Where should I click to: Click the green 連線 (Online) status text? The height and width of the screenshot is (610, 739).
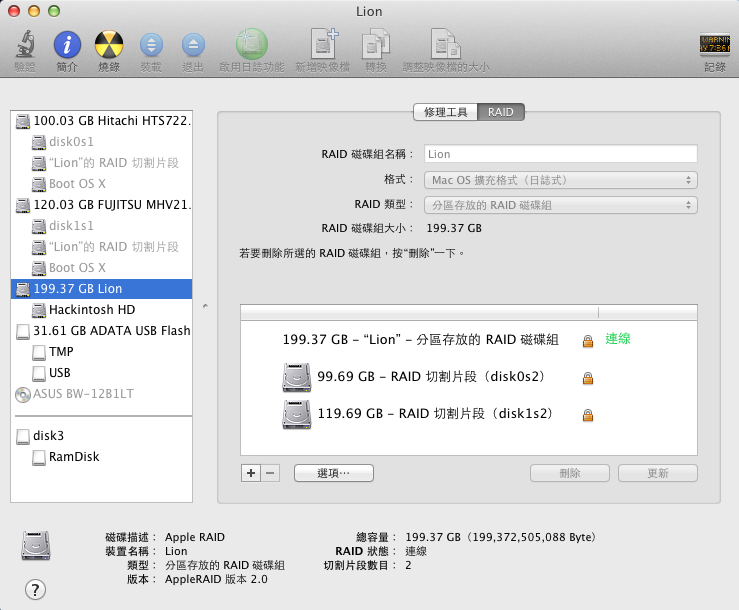pos(617,339)
